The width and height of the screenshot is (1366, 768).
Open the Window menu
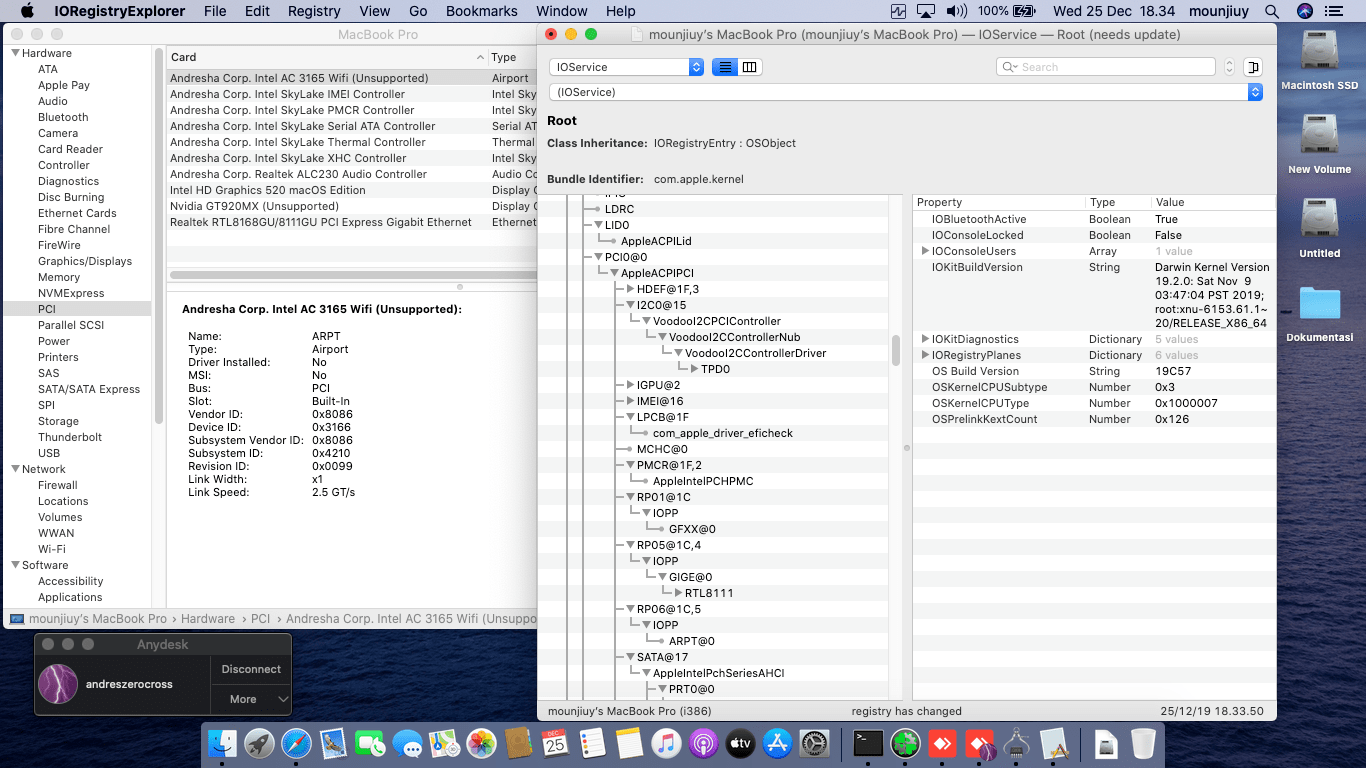pos(562,11)
